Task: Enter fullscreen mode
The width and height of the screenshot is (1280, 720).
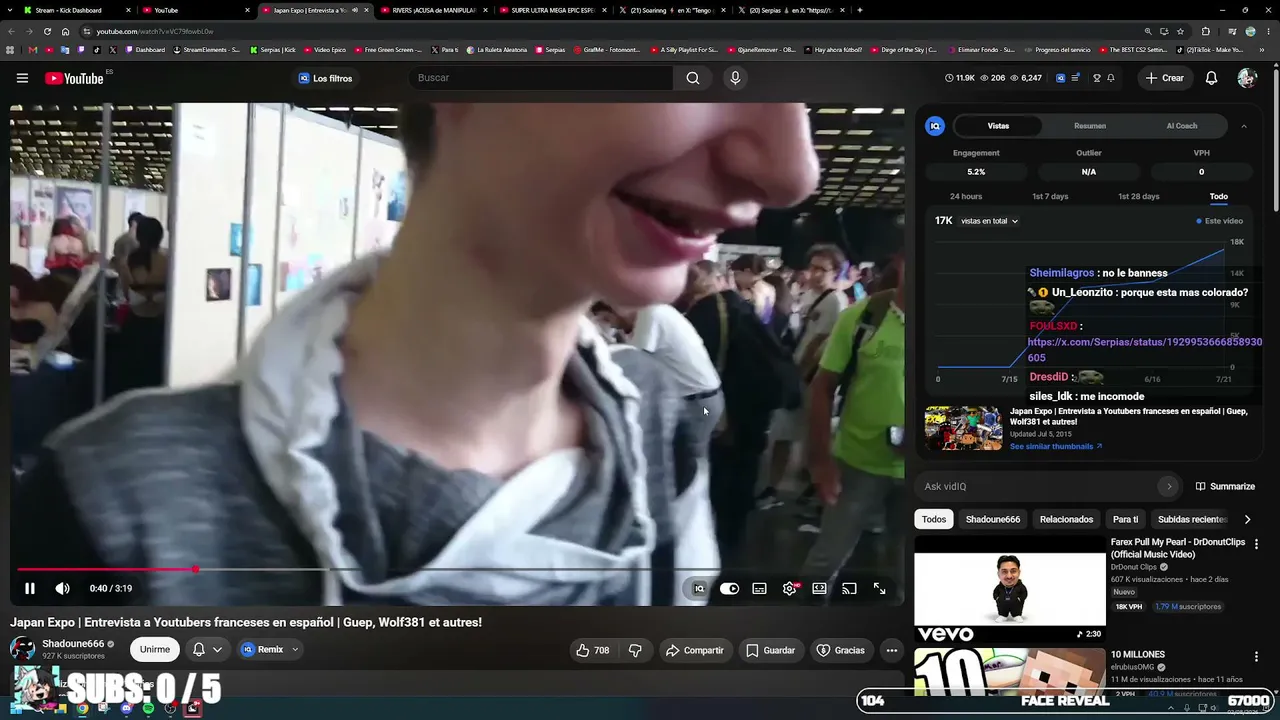Action: [x=879, y=589]
